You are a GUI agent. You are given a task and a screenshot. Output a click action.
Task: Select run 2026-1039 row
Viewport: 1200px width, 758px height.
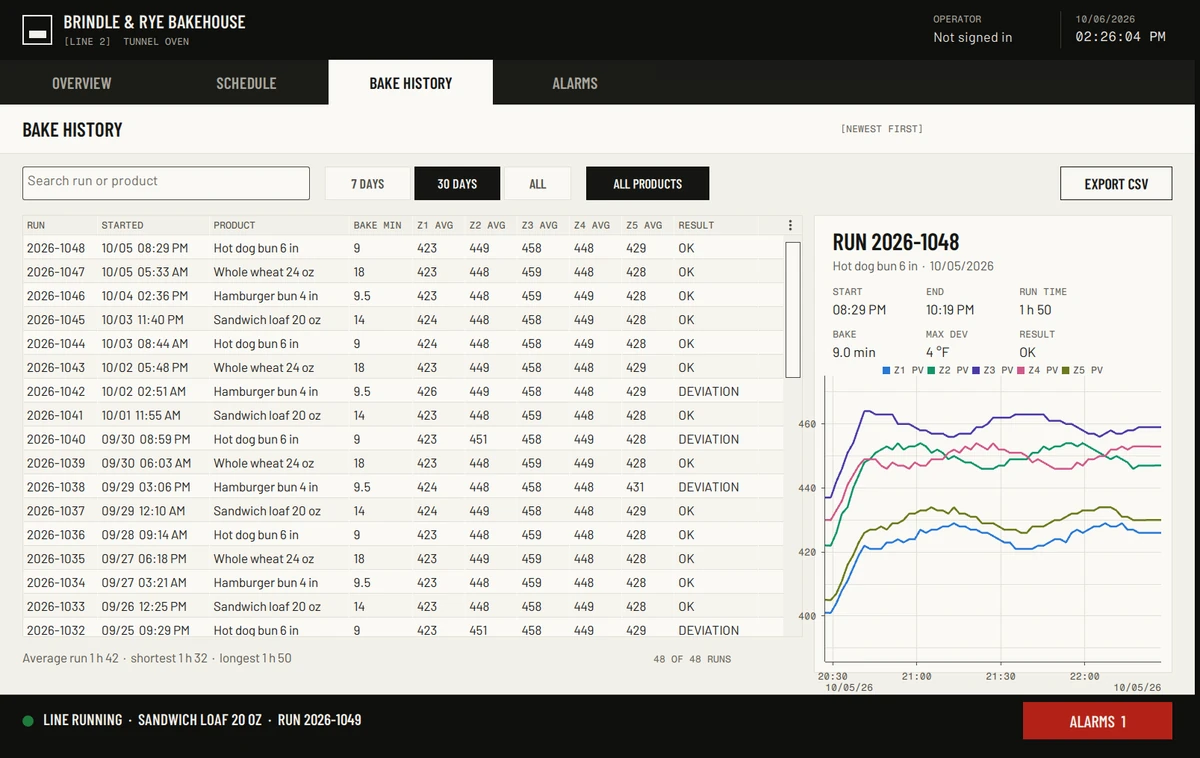point(403,463)
